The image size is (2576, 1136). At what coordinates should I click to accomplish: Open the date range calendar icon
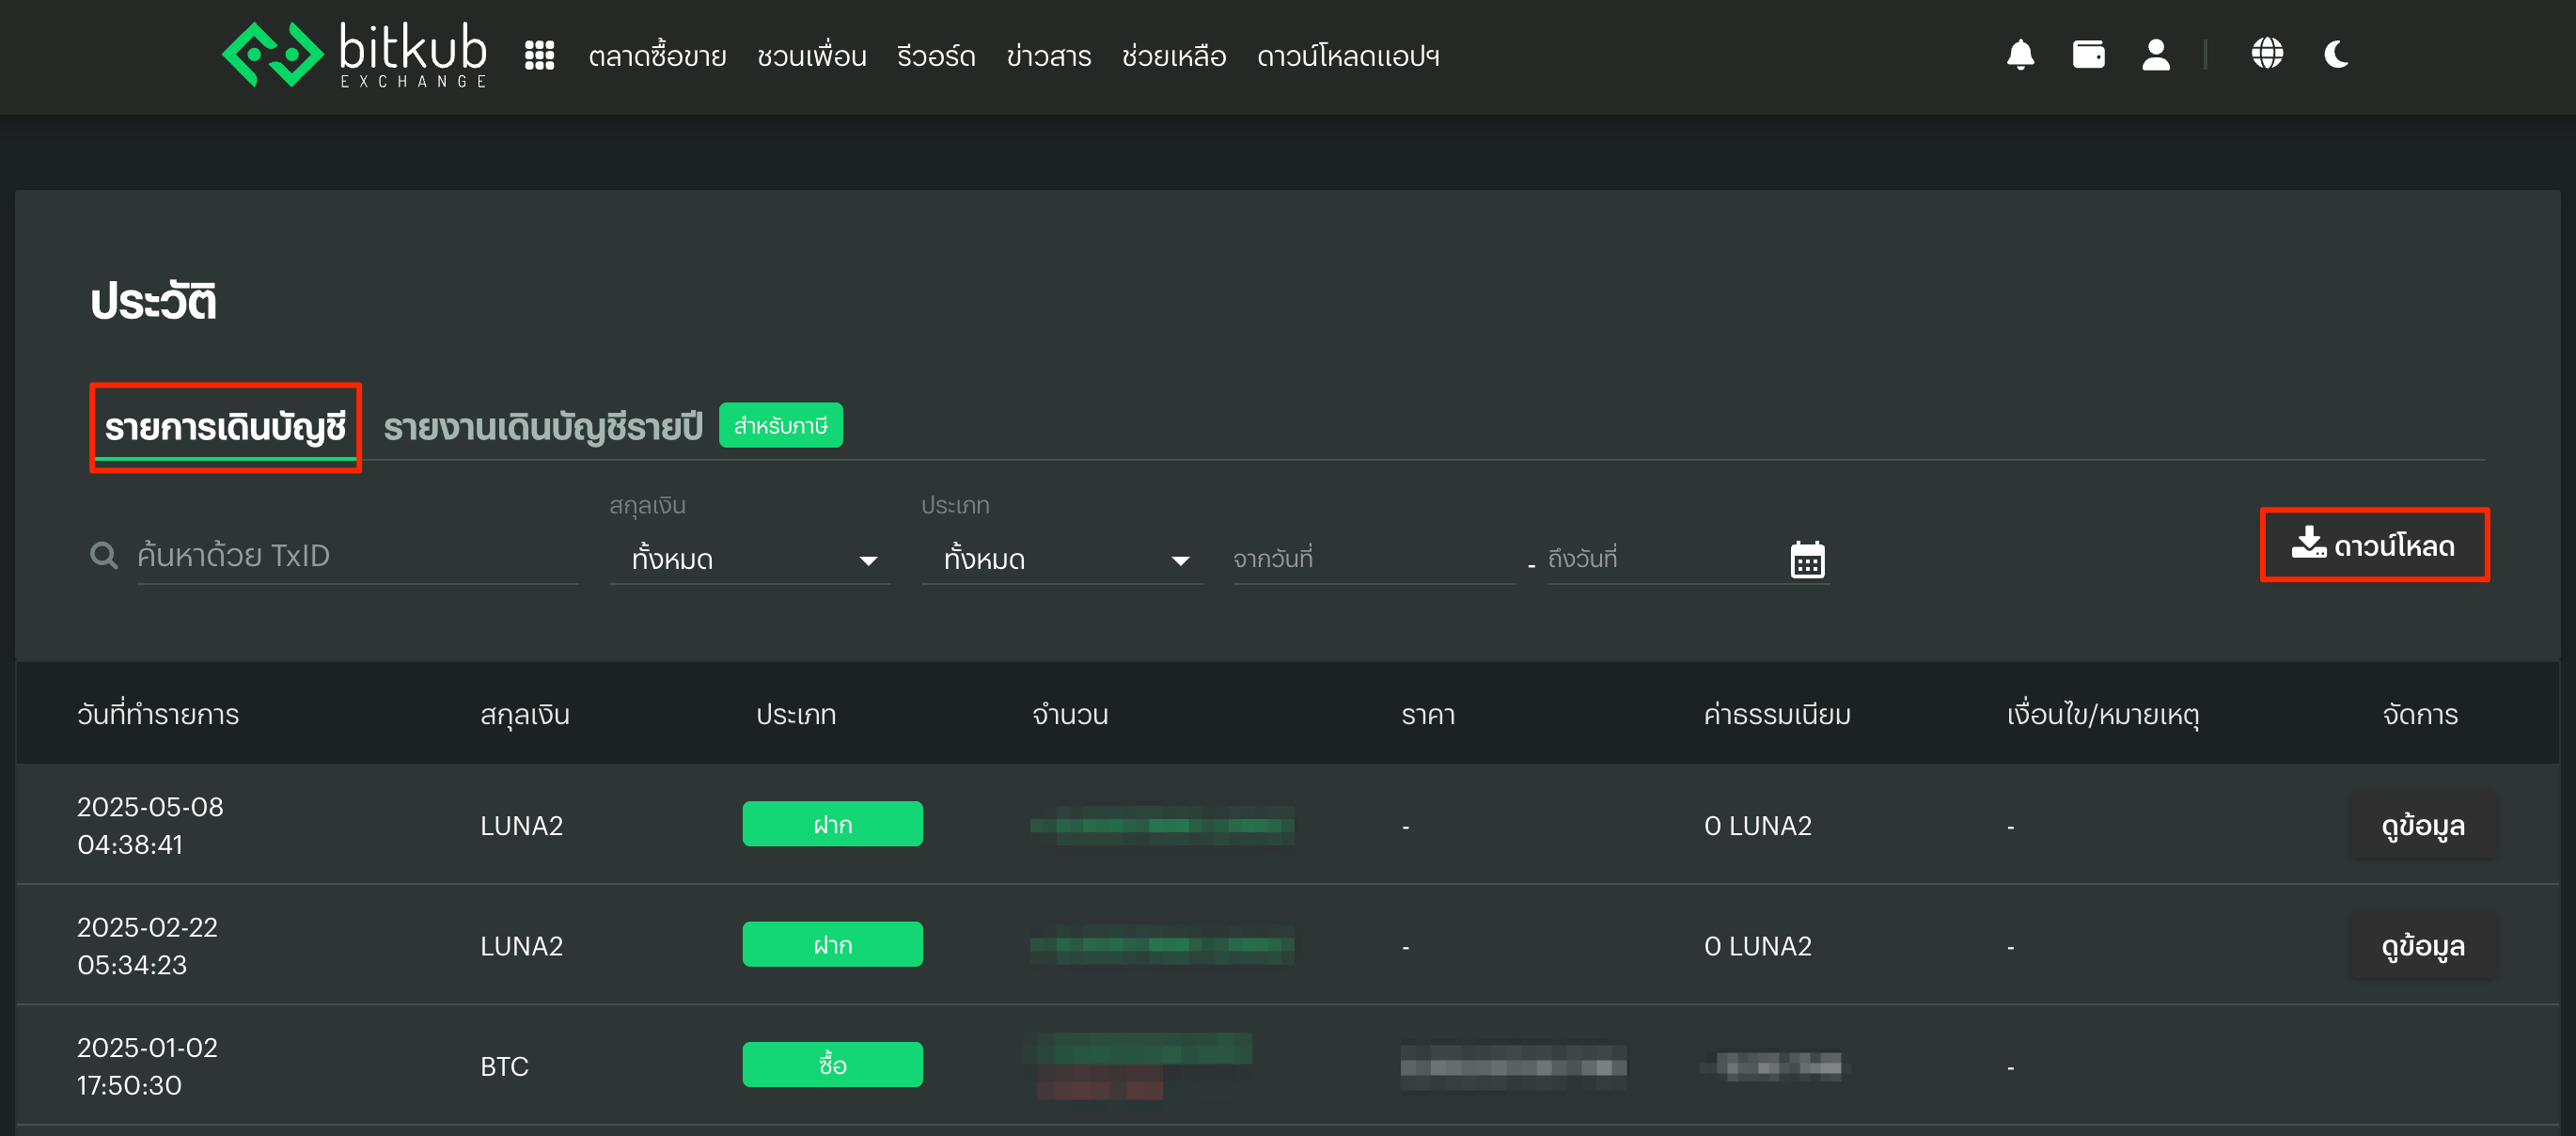pyautogui.click(x=1806, y=560)
